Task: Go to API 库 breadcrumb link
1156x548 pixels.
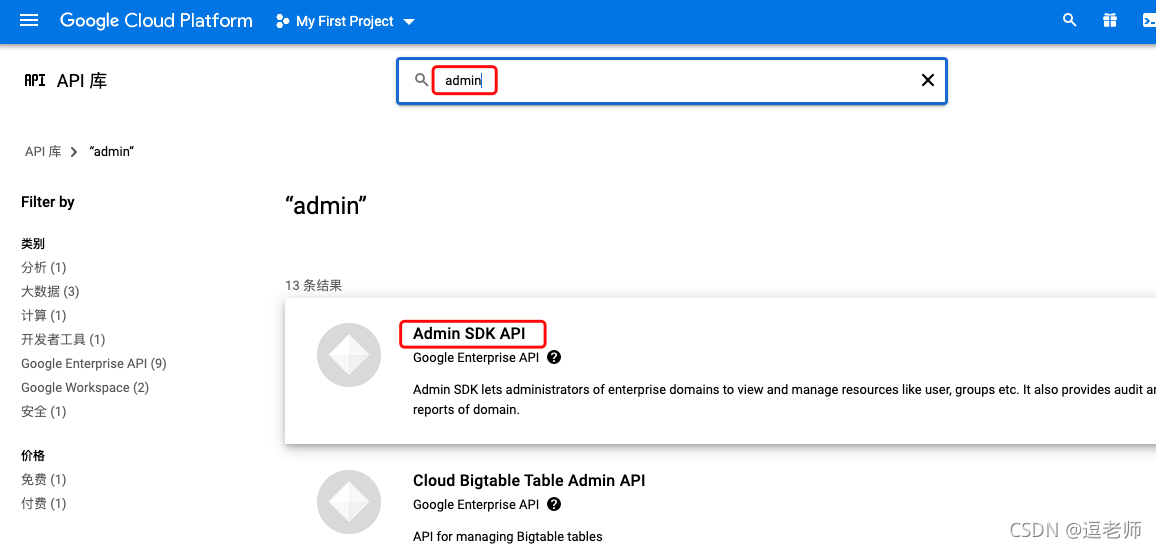Action: click(43, 152)
